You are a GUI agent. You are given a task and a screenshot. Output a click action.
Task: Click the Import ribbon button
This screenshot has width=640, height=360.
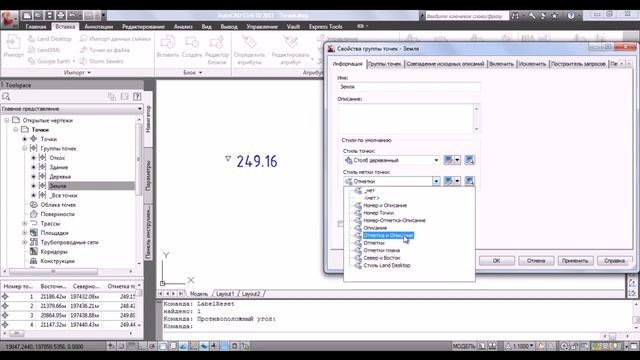click(13, 46)
